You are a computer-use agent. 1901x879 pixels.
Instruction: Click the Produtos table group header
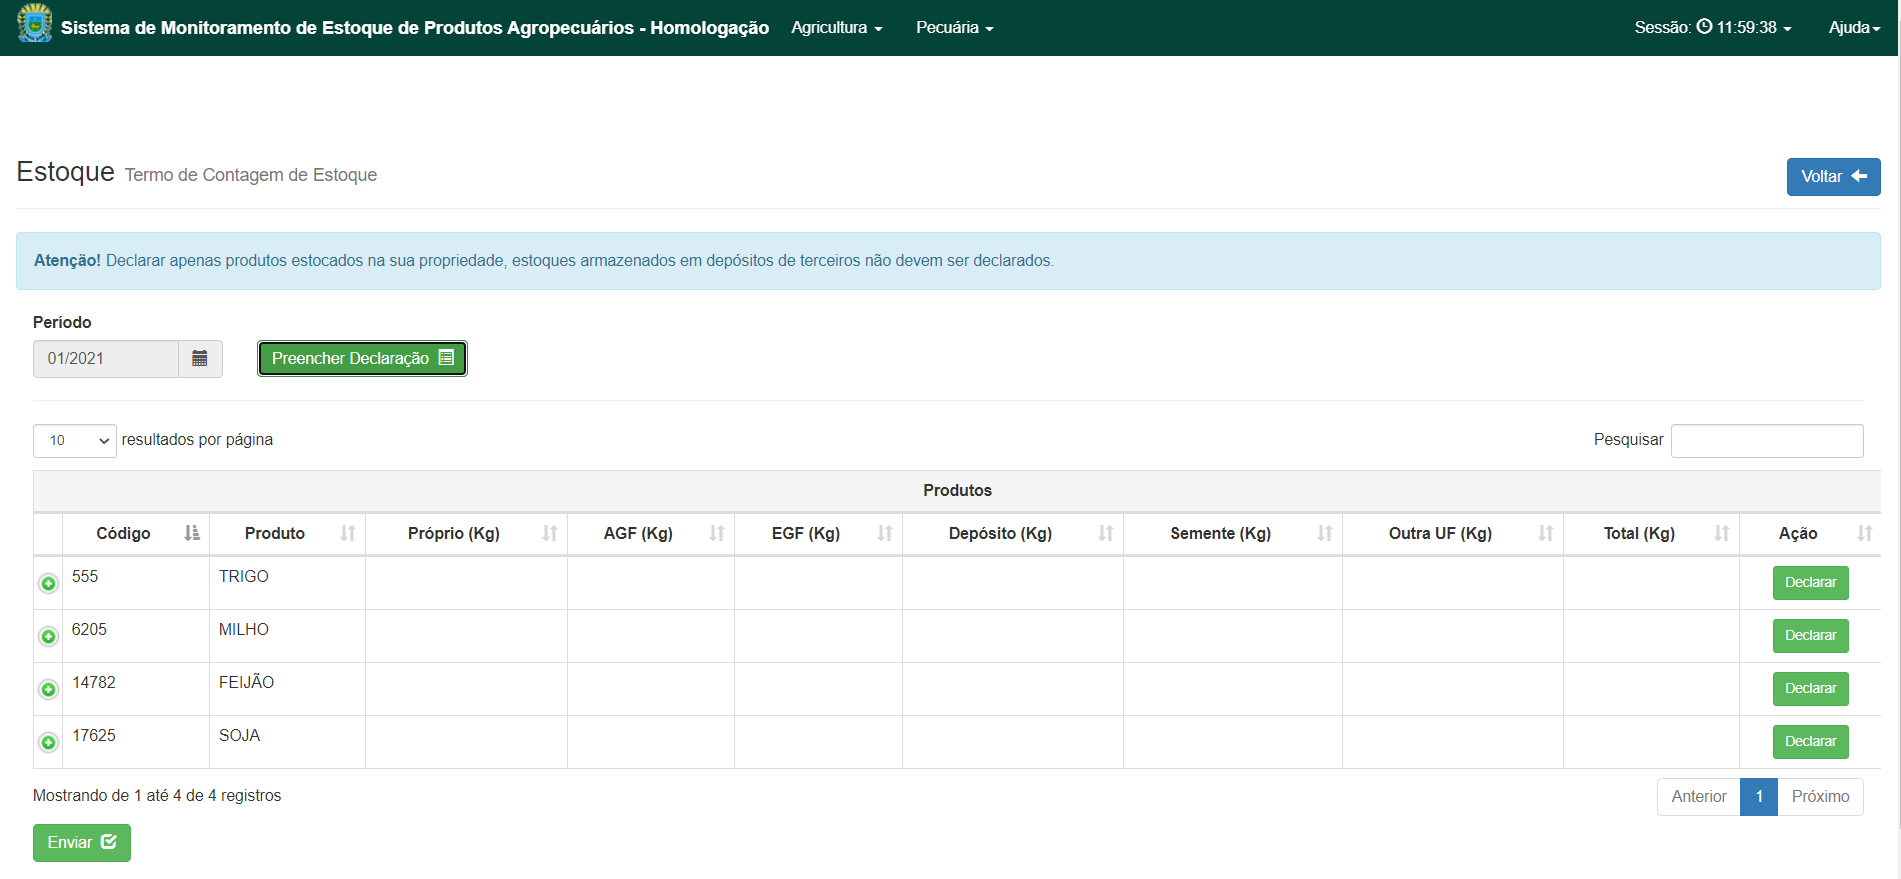pos(957,491)
